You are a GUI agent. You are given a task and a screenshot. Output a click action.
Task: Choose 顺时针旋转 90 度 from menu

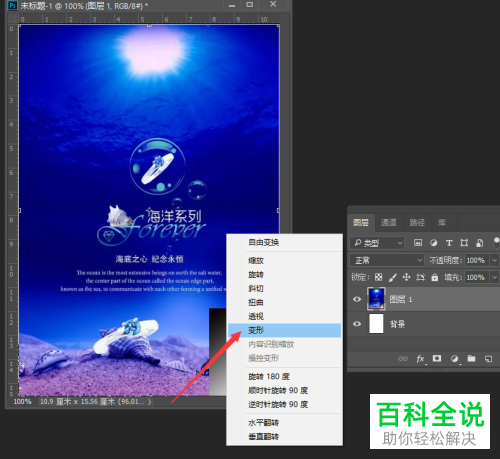[284, 390]
